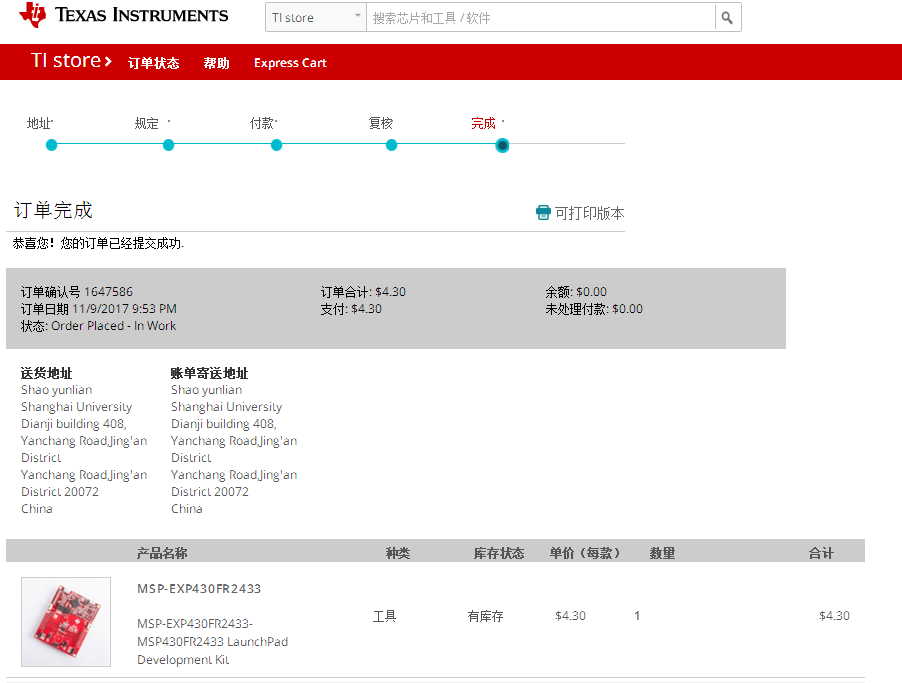Click the 余额 $0.00 value

pyautogui.click(x=591, y=292)
